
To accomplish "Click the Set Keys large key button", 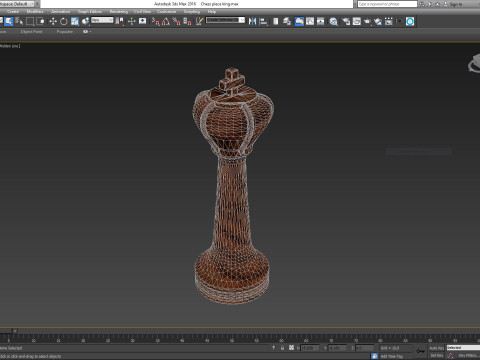I will click(x=420, y=351).
